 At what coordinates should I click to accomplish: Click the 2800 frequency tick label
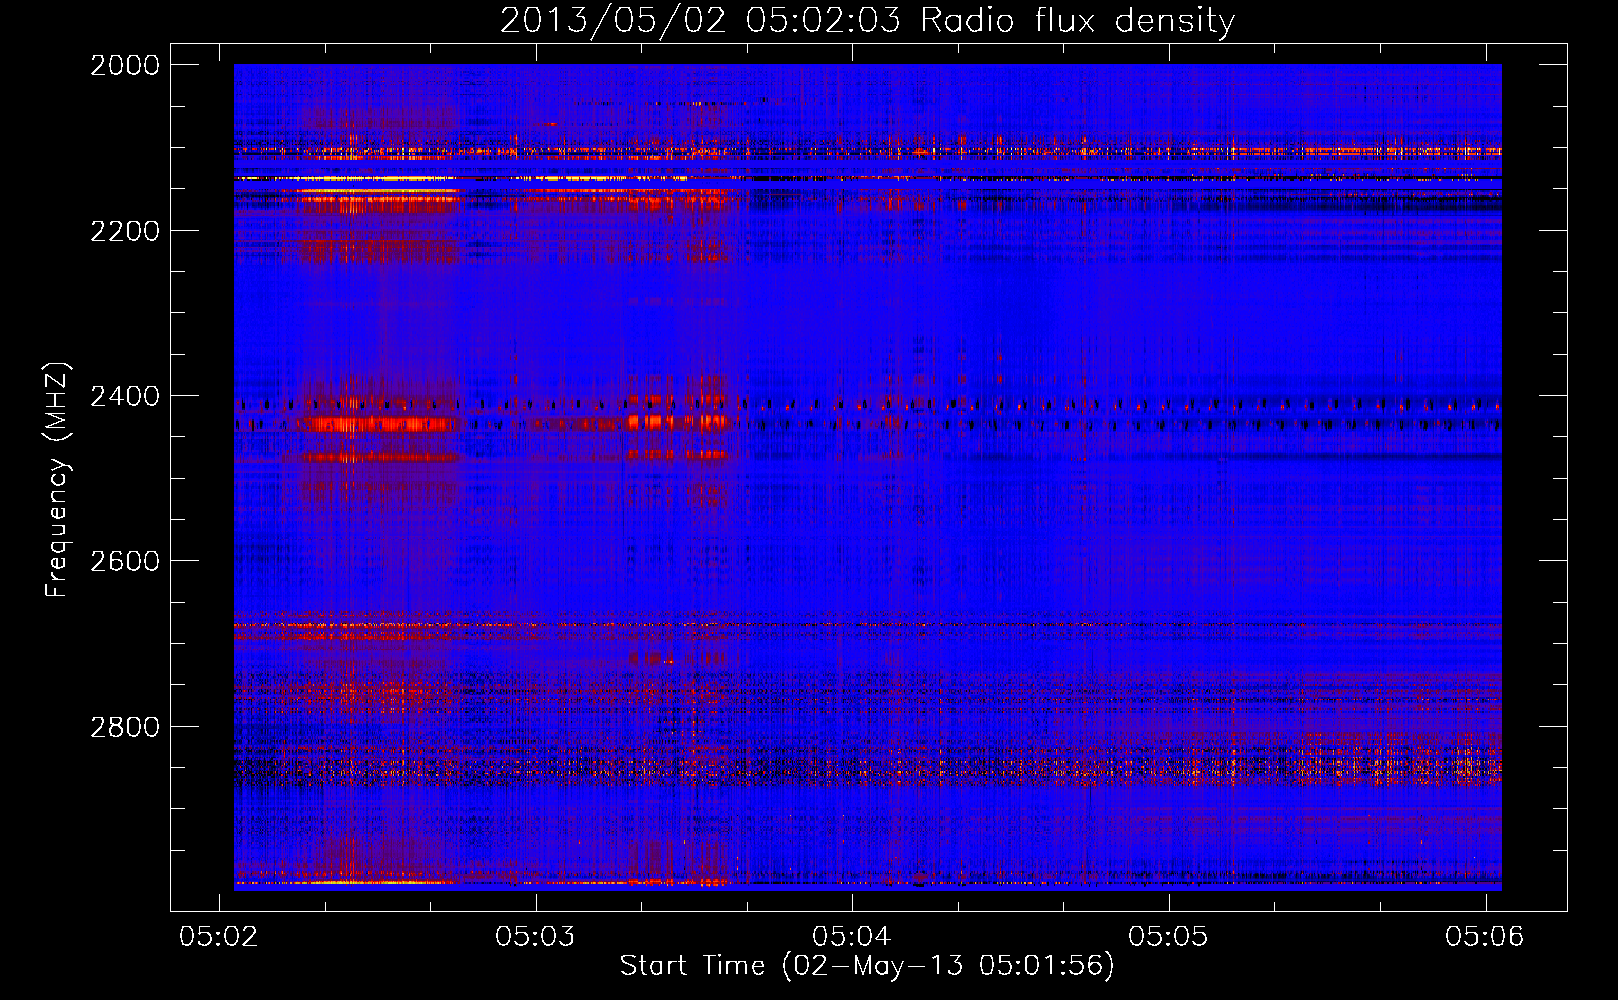125,727
